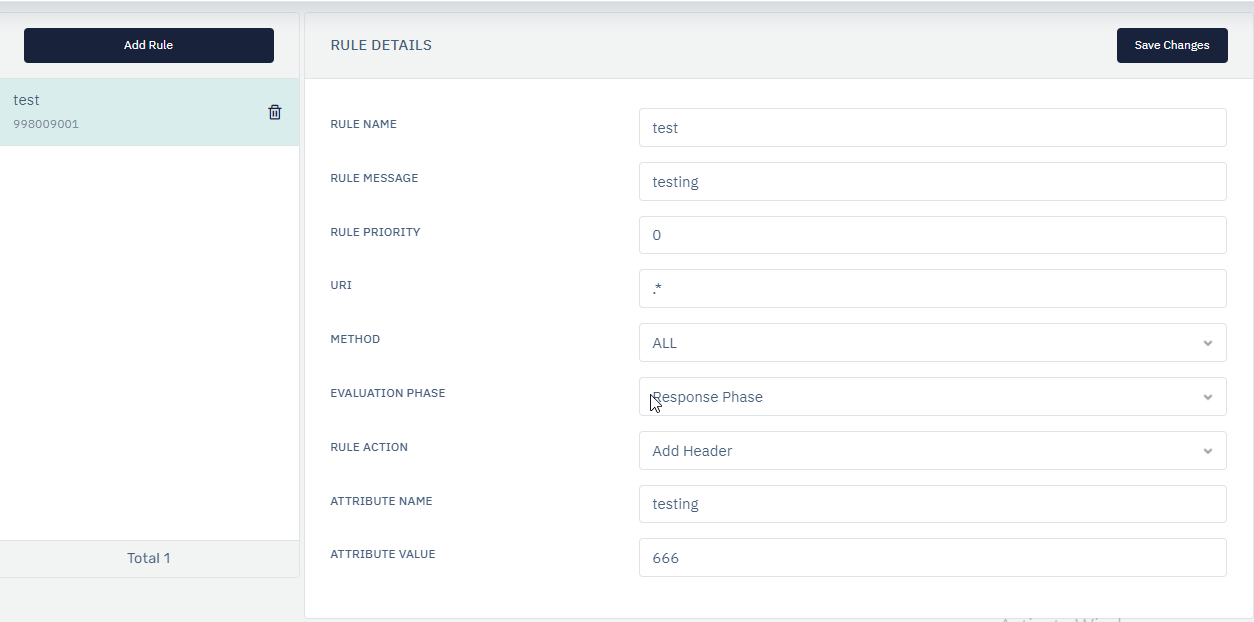Click into the URI input field

click(933, 288)
